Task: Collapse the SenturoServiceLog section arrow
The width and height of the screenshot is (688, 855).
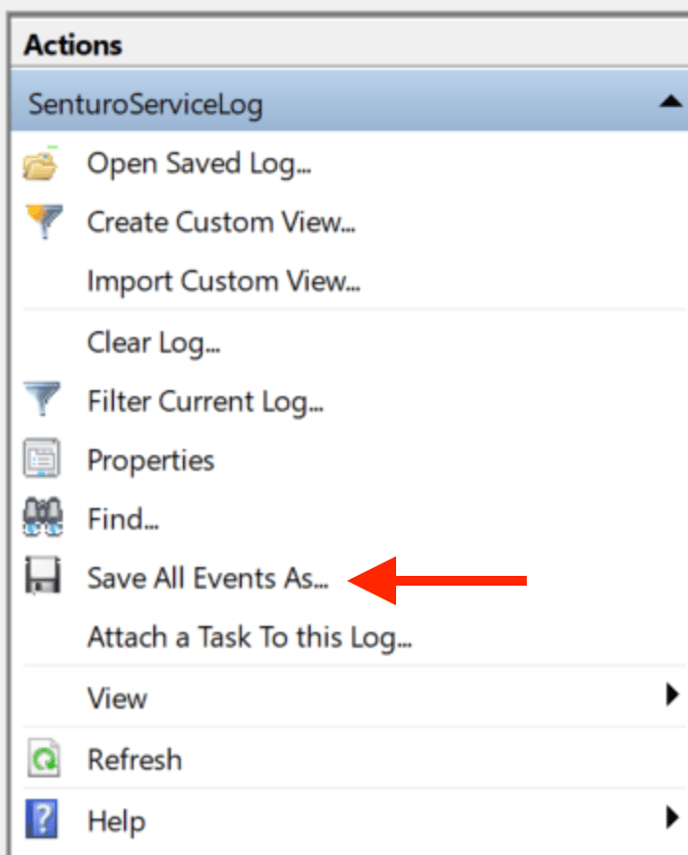Action: pyautogui.click(x=670, y=101)
